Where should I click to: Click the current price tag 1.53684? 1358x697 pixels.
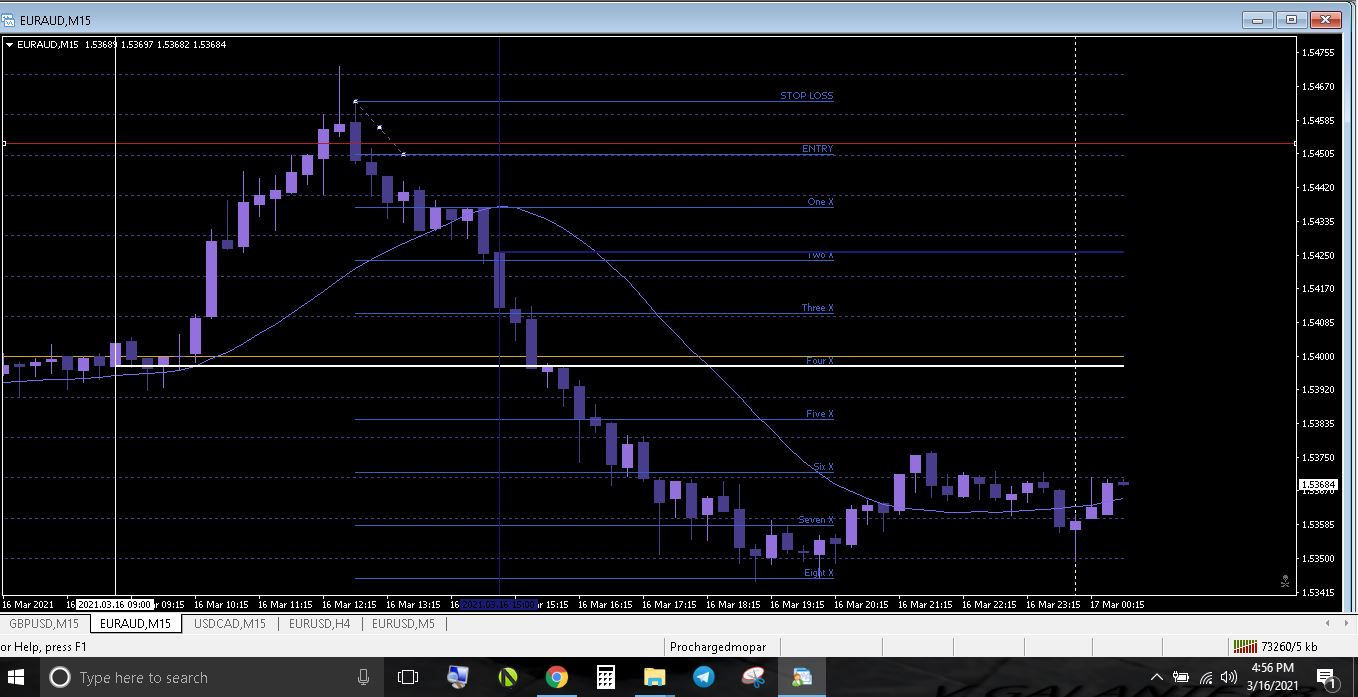1317,485
